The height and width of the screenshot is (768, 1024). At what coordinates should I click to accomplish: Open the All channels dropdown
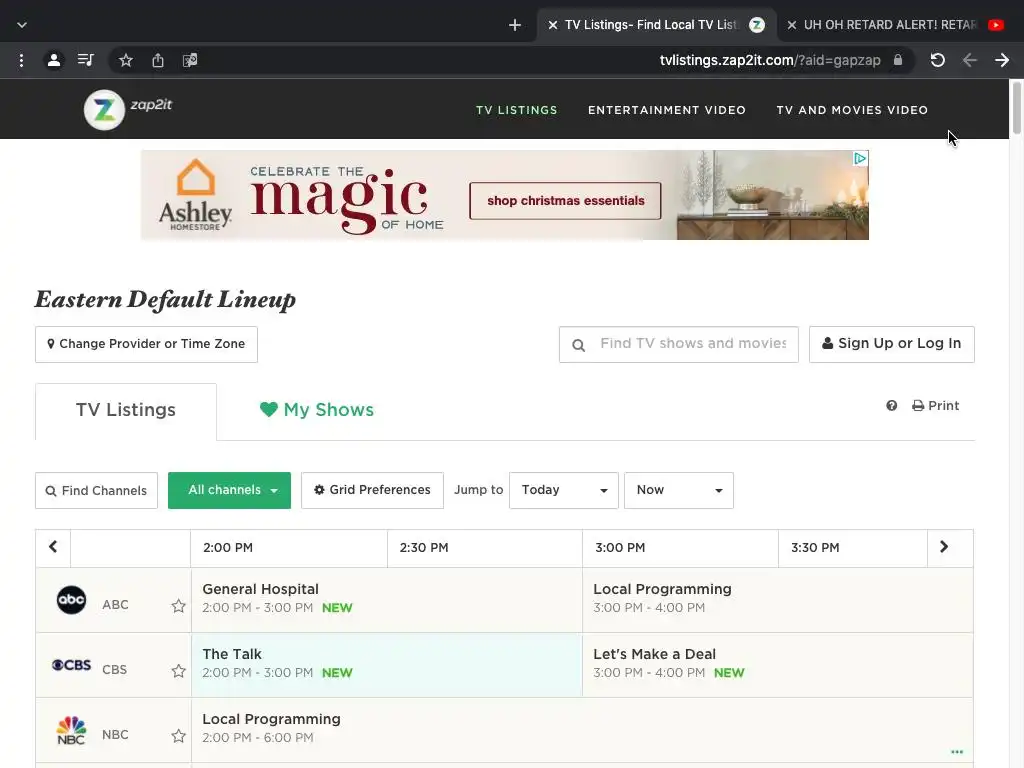229,490
